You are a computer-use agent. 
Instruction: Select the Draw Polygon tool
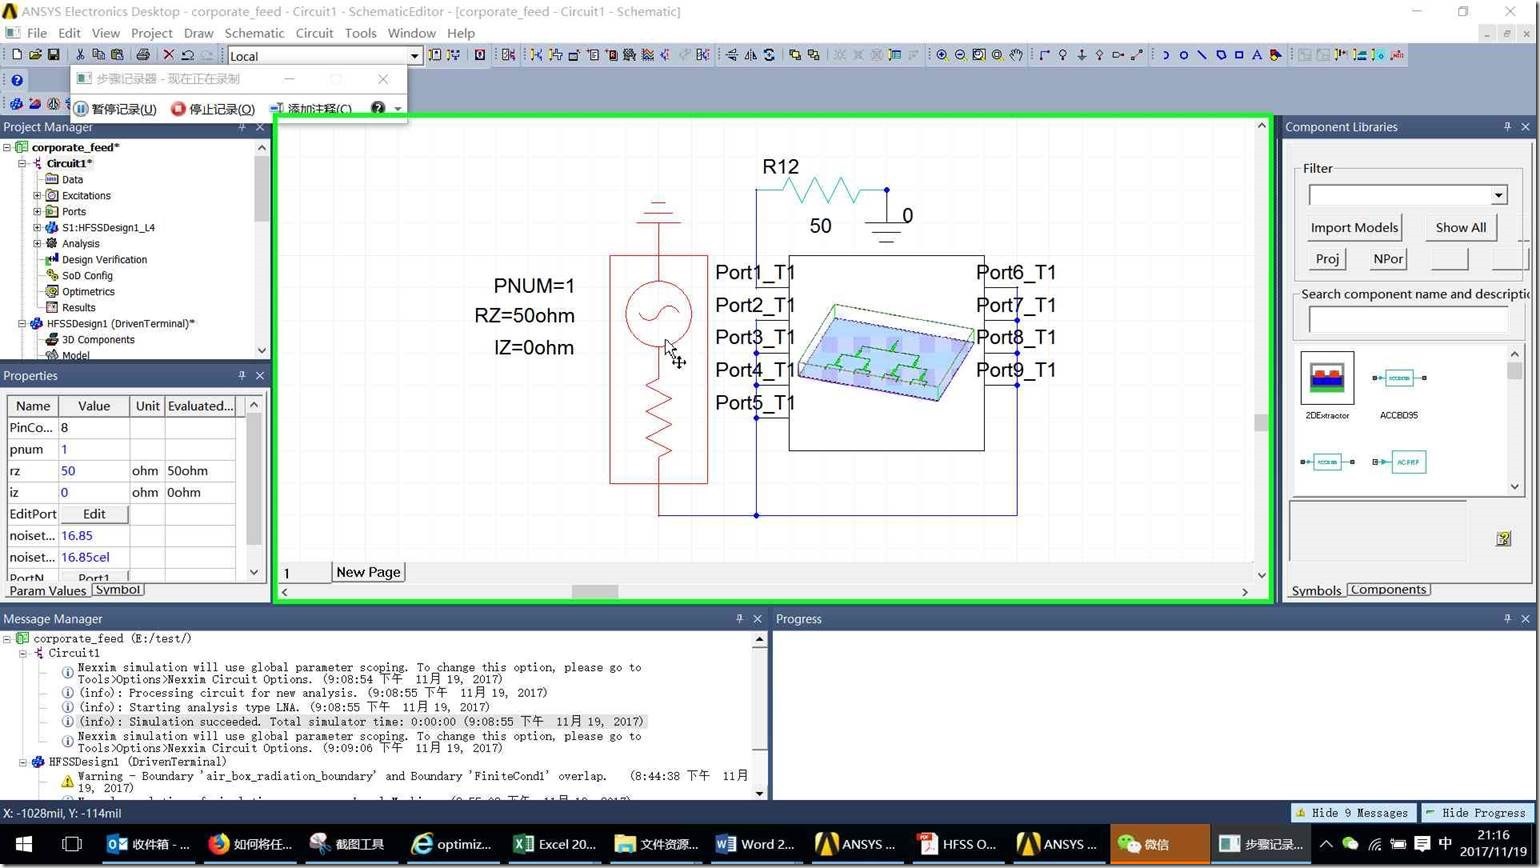point(1221,55)
